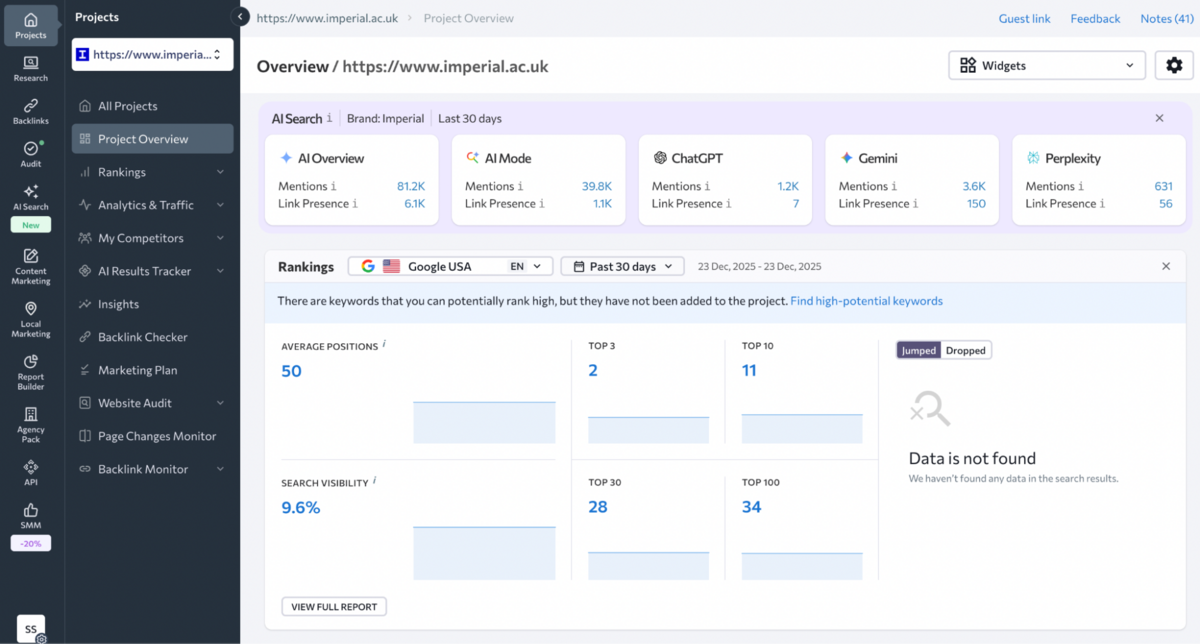
Task: Click the Average Positions value 50
Action: click(291, 371)
